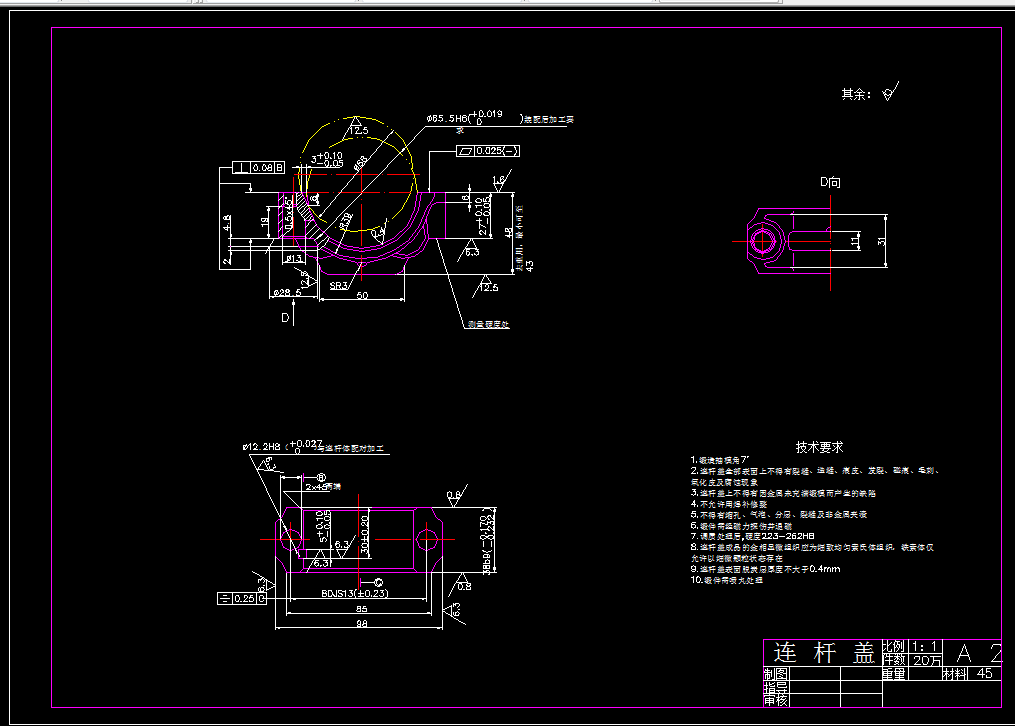Select the 27 +0.10/-0.05 toleranced dimension
The width and height of the screenshot is (1015, 726).
[x=484, y=215]
